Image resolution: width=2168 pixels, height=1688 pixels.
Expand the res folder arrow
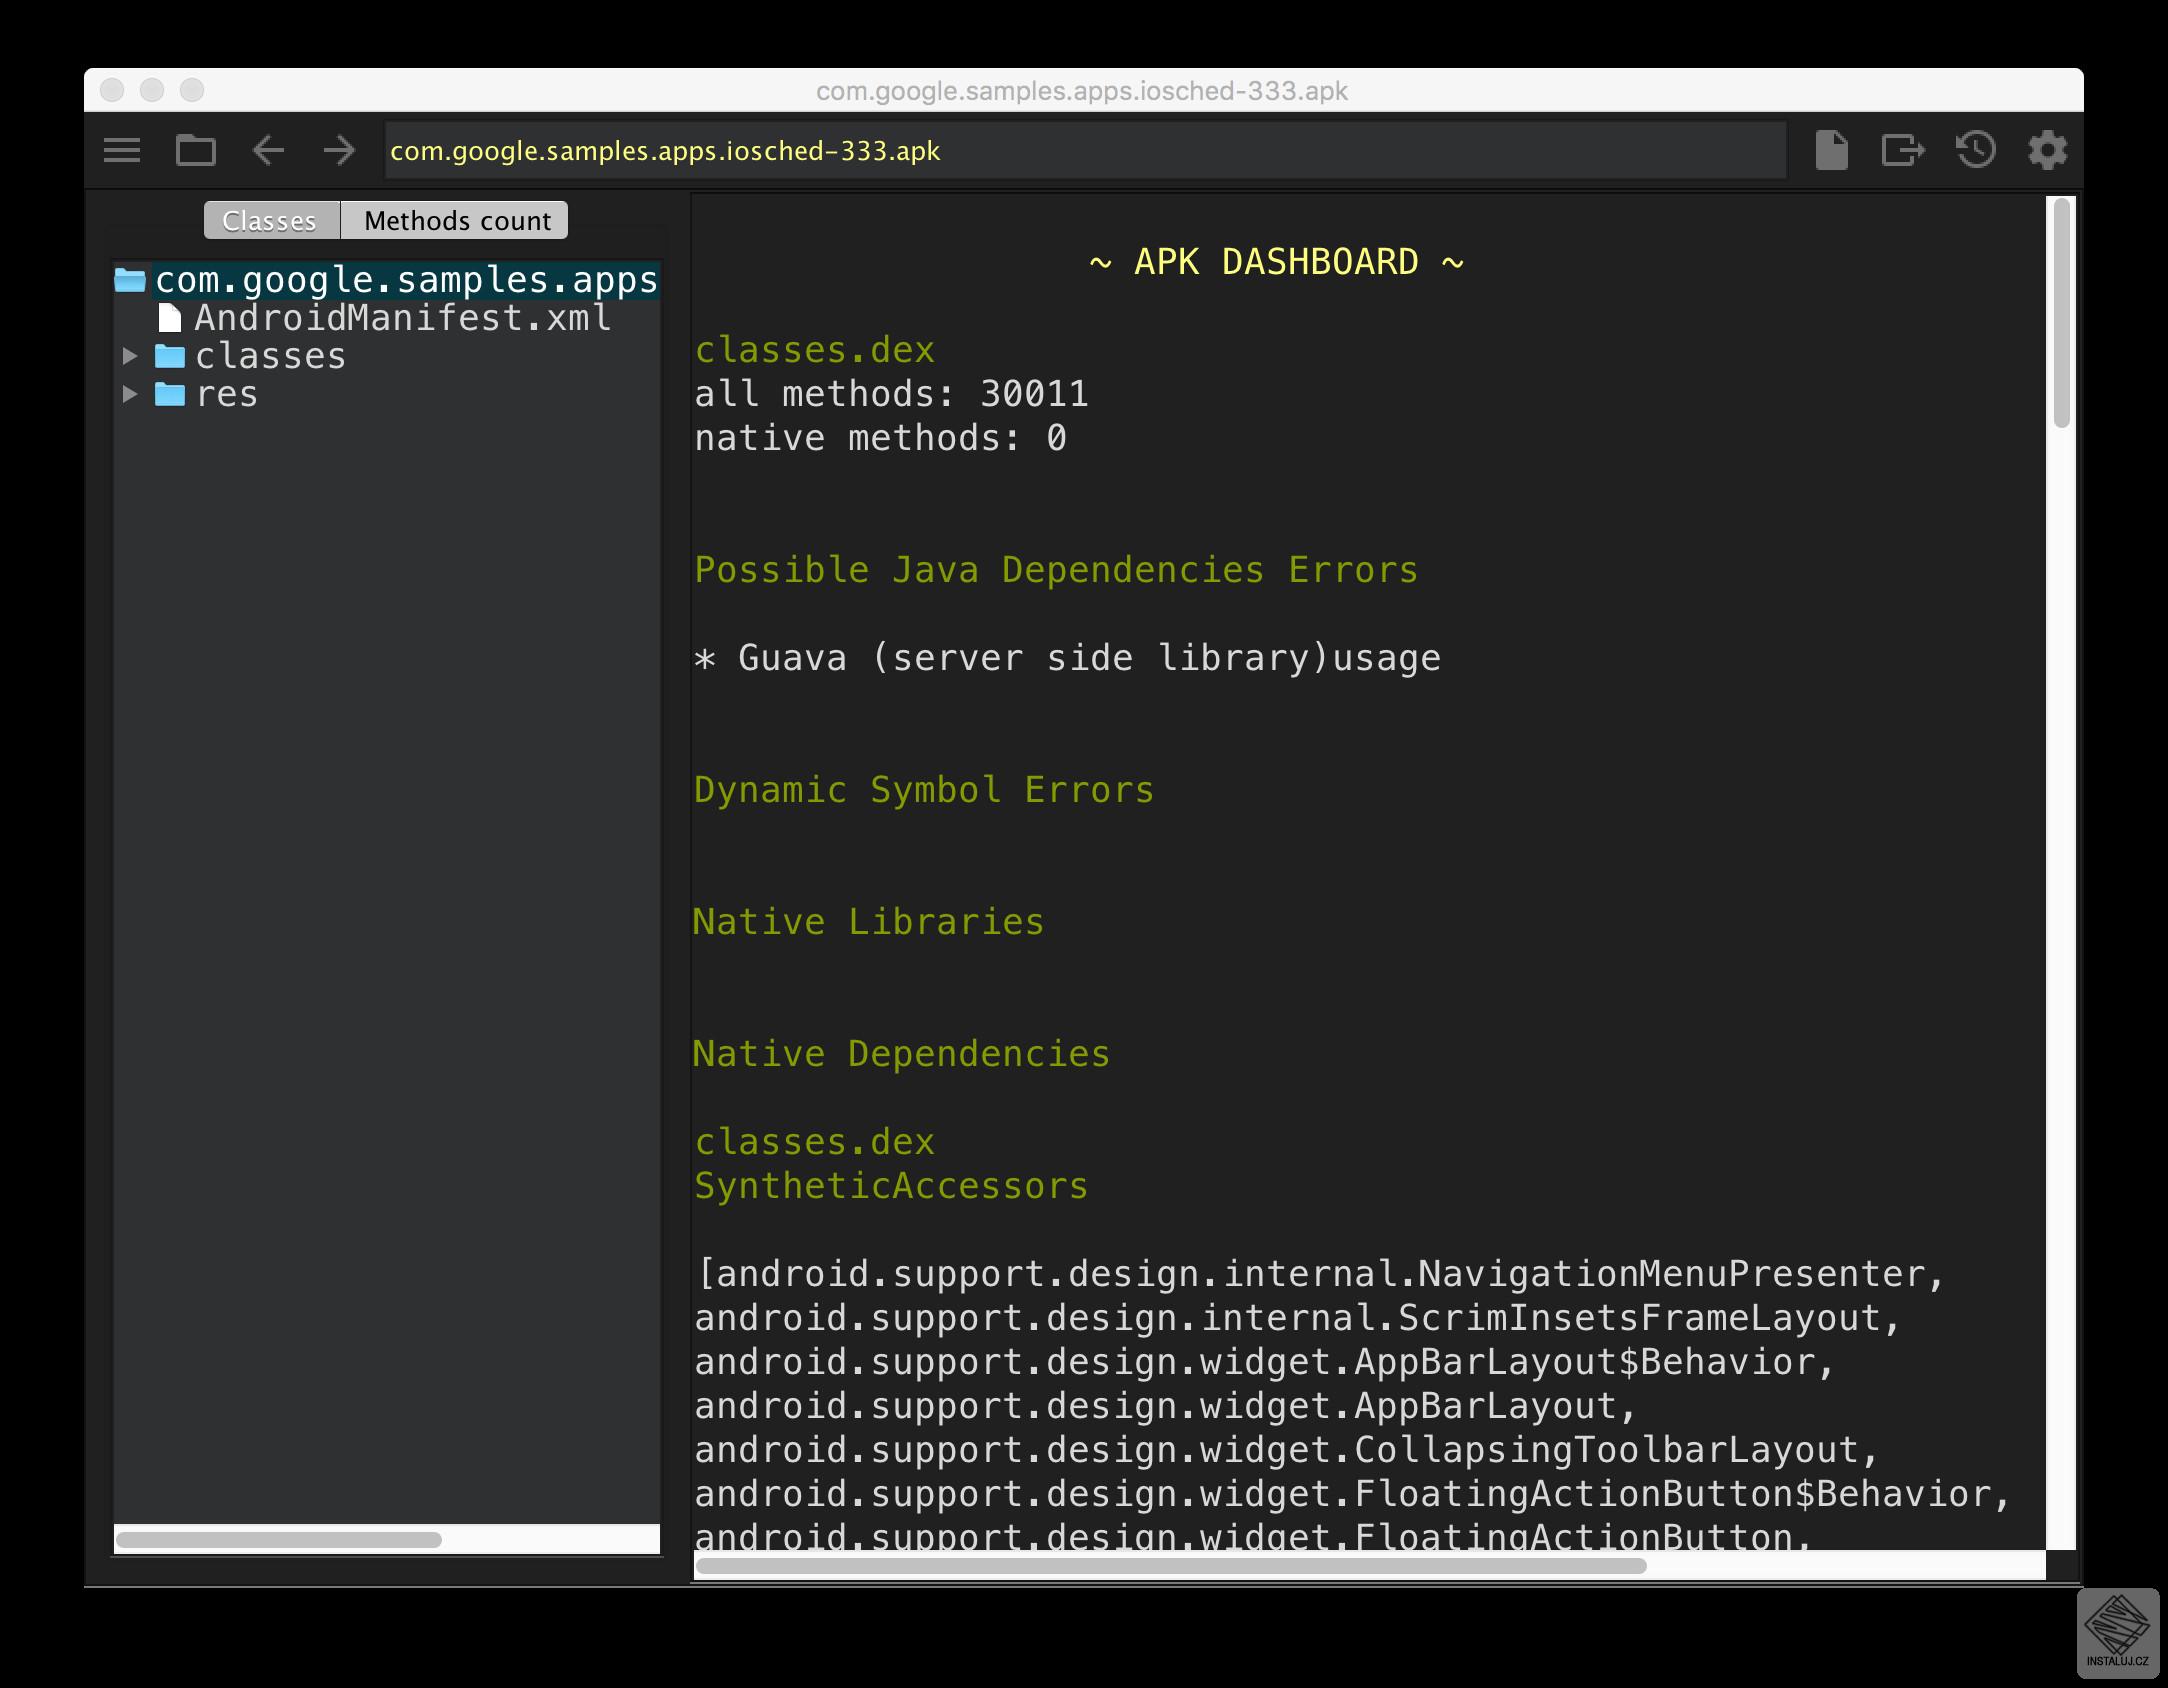(x=130, y=394)
